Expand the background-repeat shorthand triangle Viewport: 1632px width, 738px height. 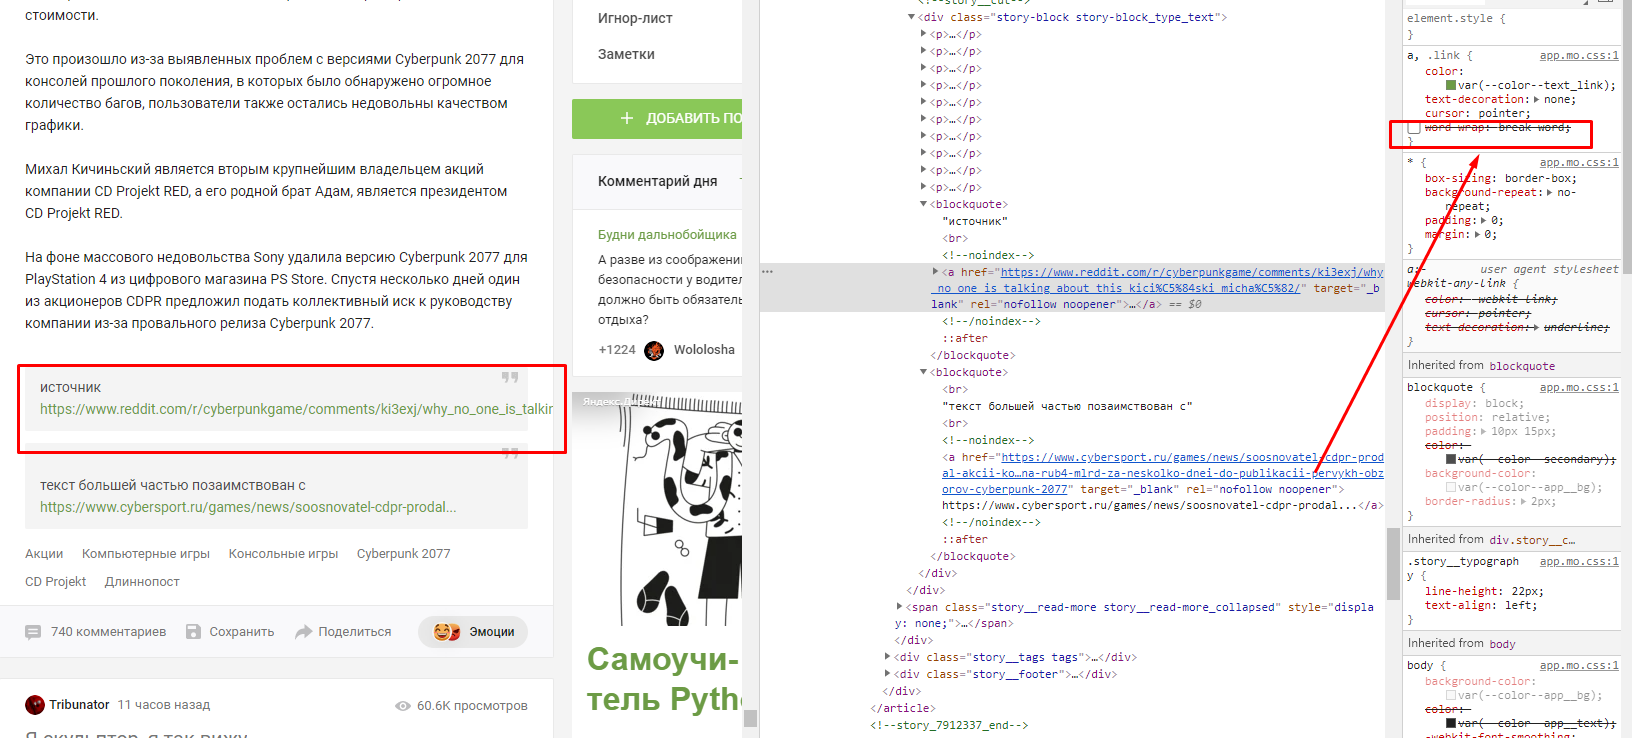pos(1550,193)
